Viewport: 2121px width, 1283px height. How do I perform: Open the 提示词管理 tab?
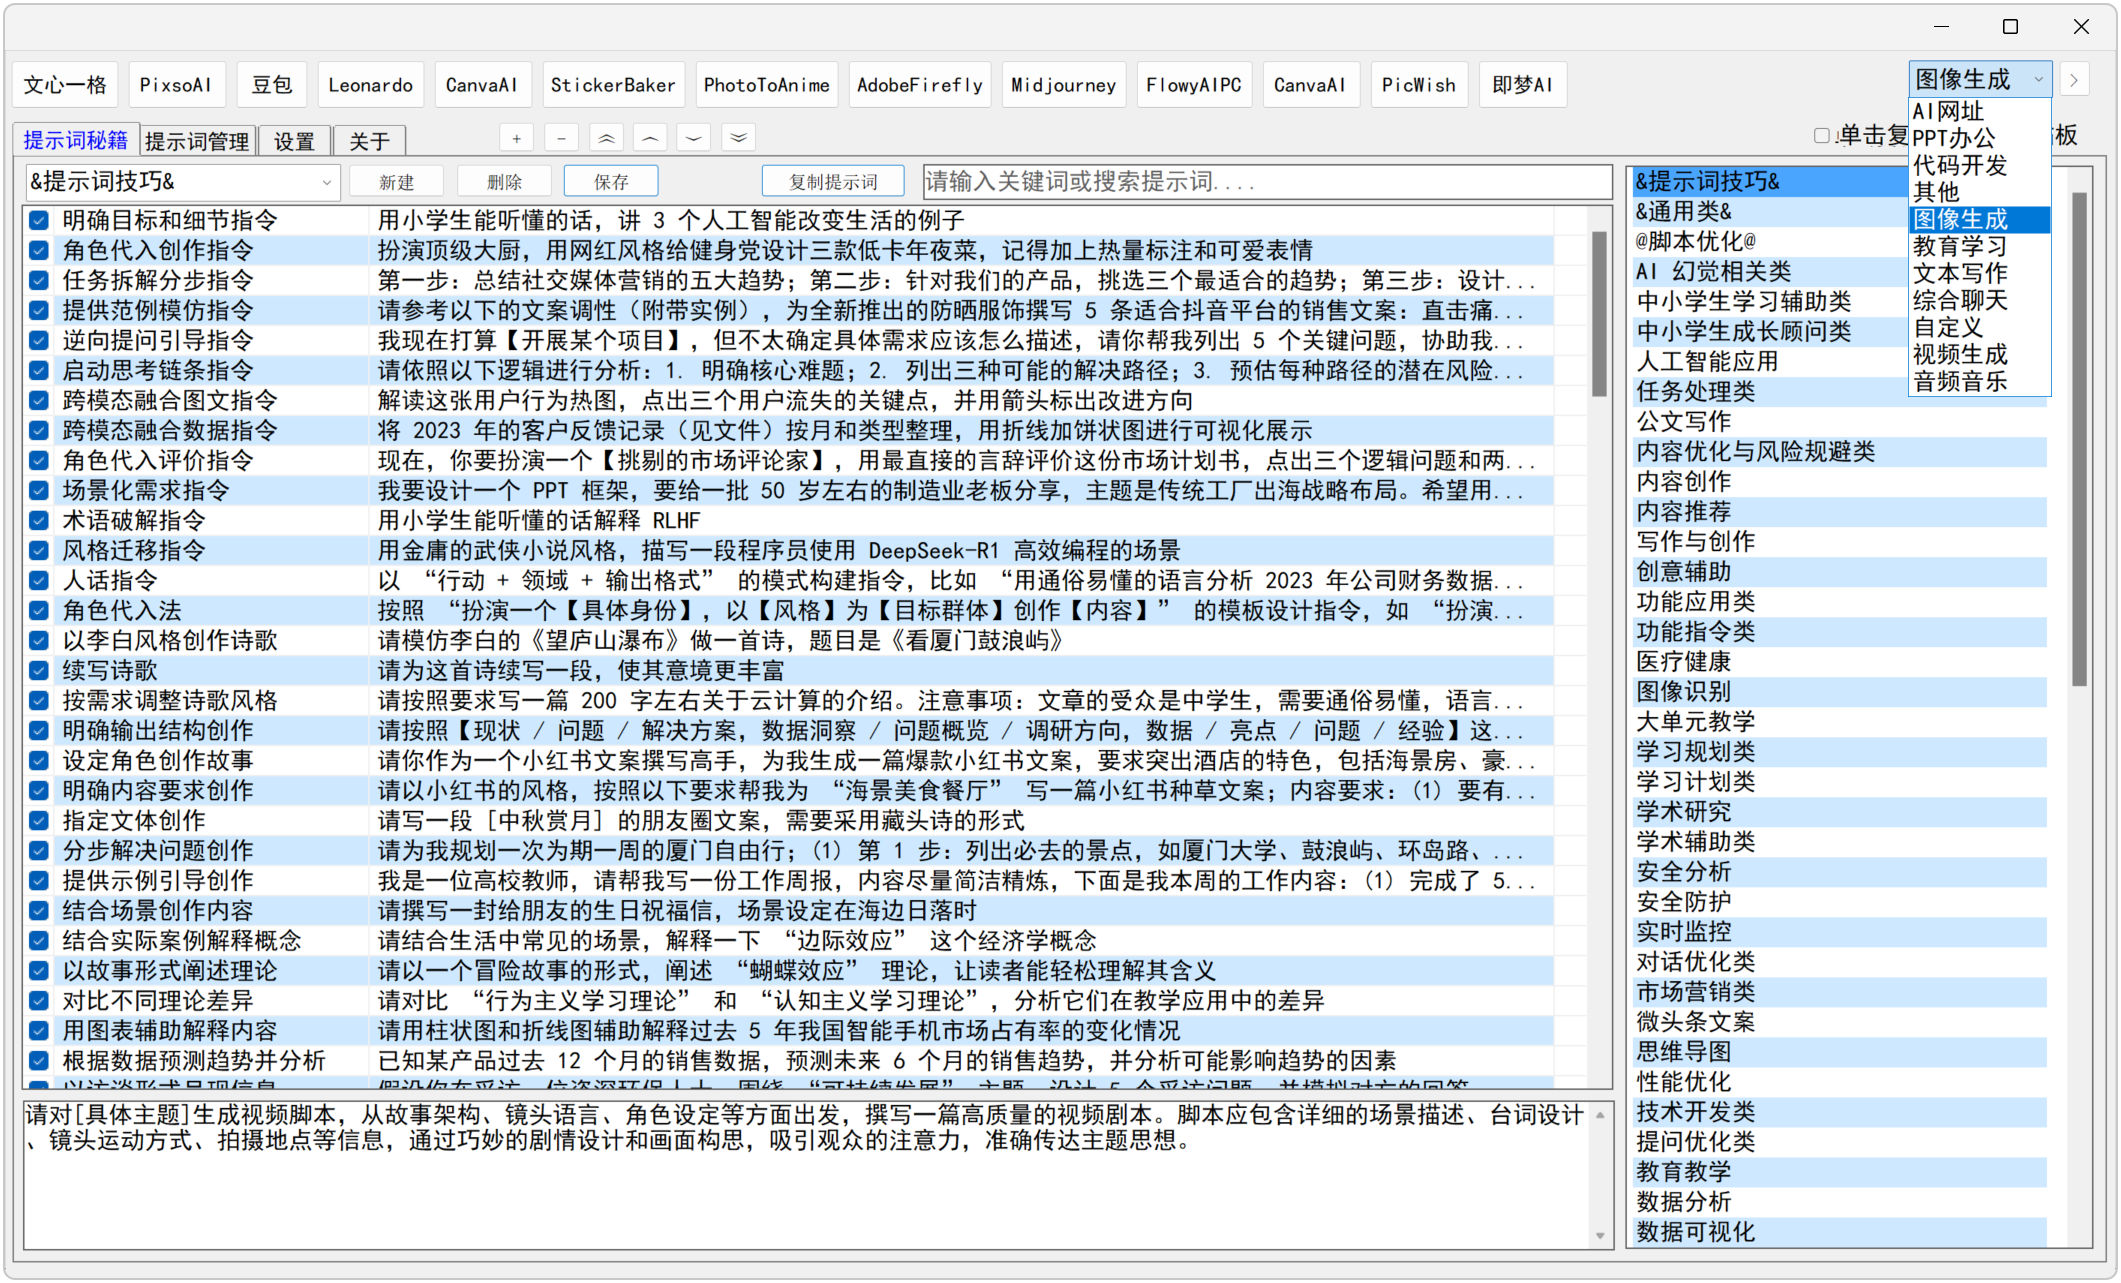pyautogui.click(x=197, y=141)
